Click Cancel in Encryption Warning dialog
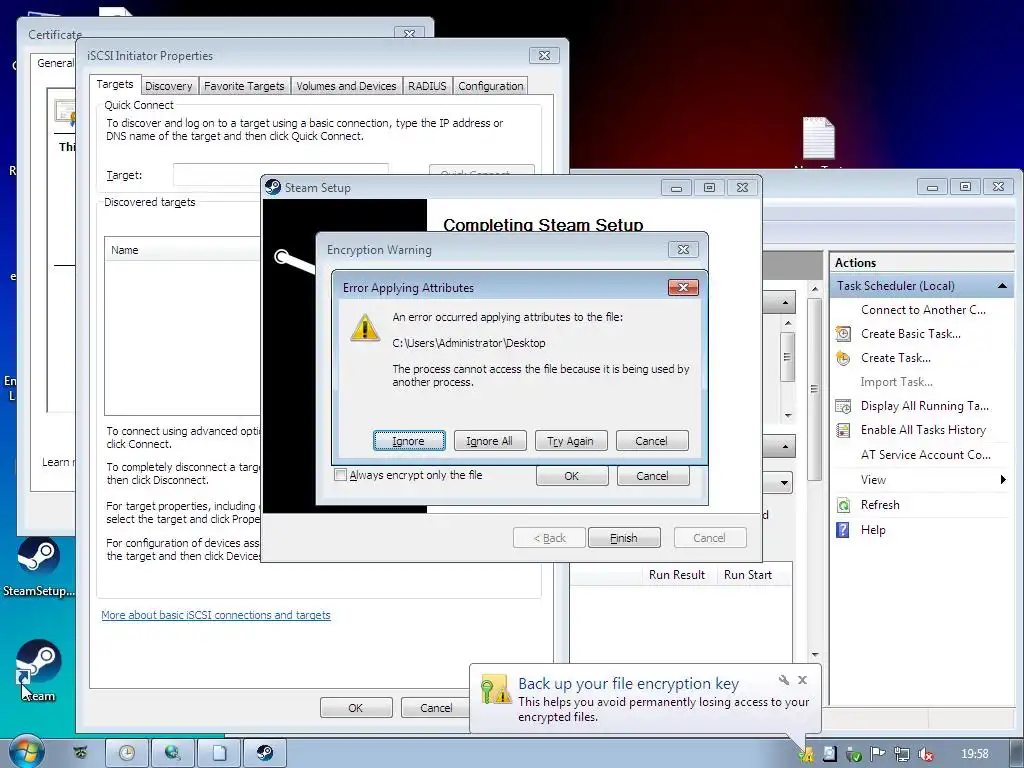The image size is (1024, 768). point(653,476)
